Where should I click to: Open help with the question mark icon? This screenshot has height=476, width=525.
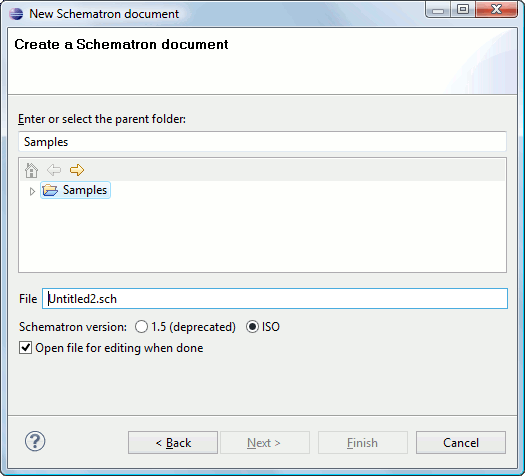point(35,441)
